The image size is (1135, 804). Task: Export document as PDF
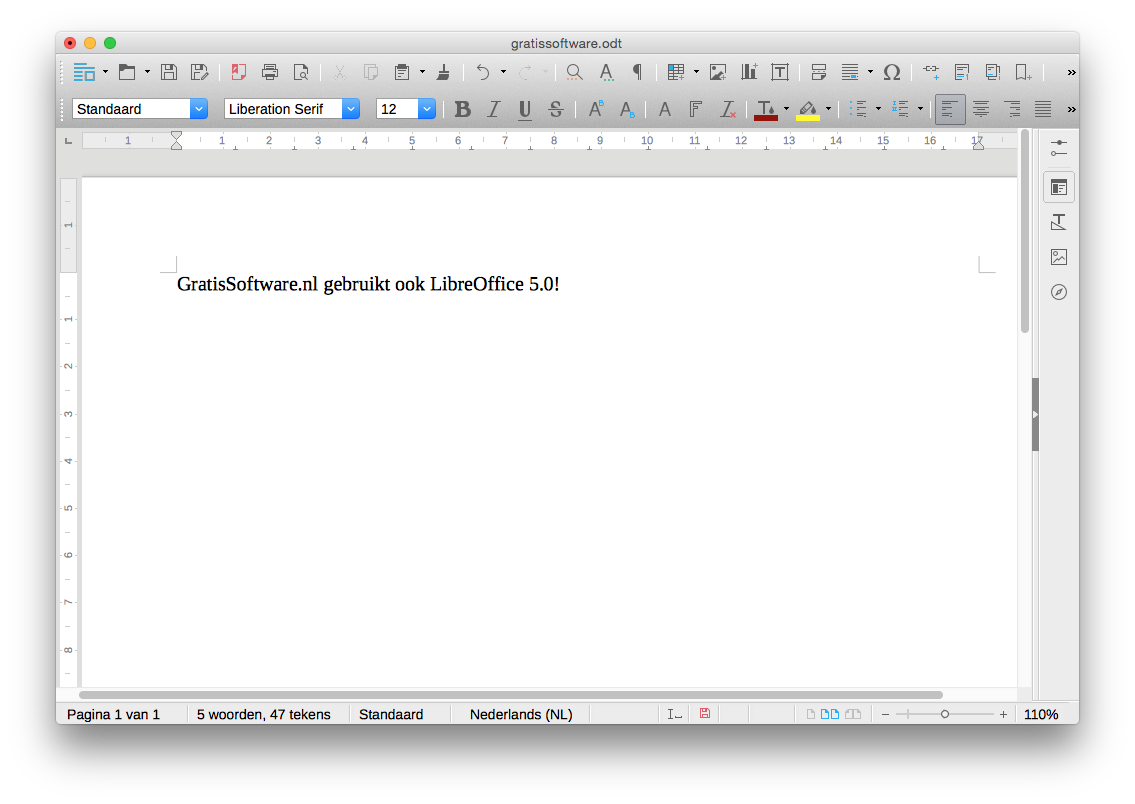click(x=238, y=72)
